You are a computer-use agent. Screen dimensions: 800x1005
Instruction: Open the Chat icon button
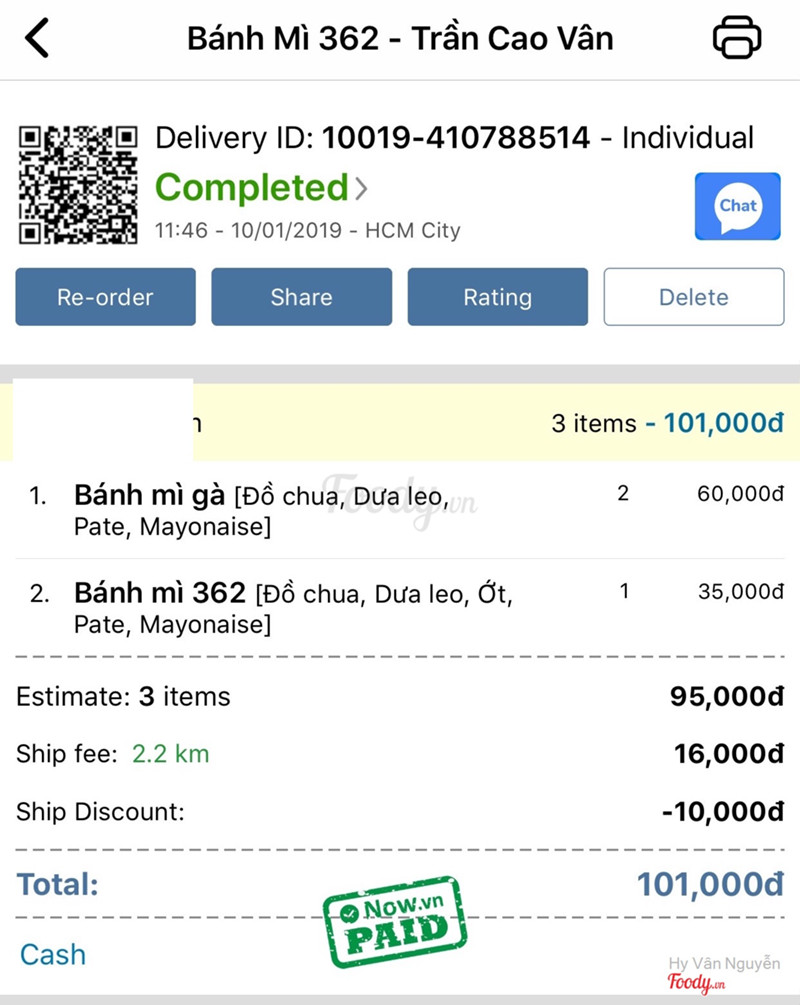pos(737,206)
